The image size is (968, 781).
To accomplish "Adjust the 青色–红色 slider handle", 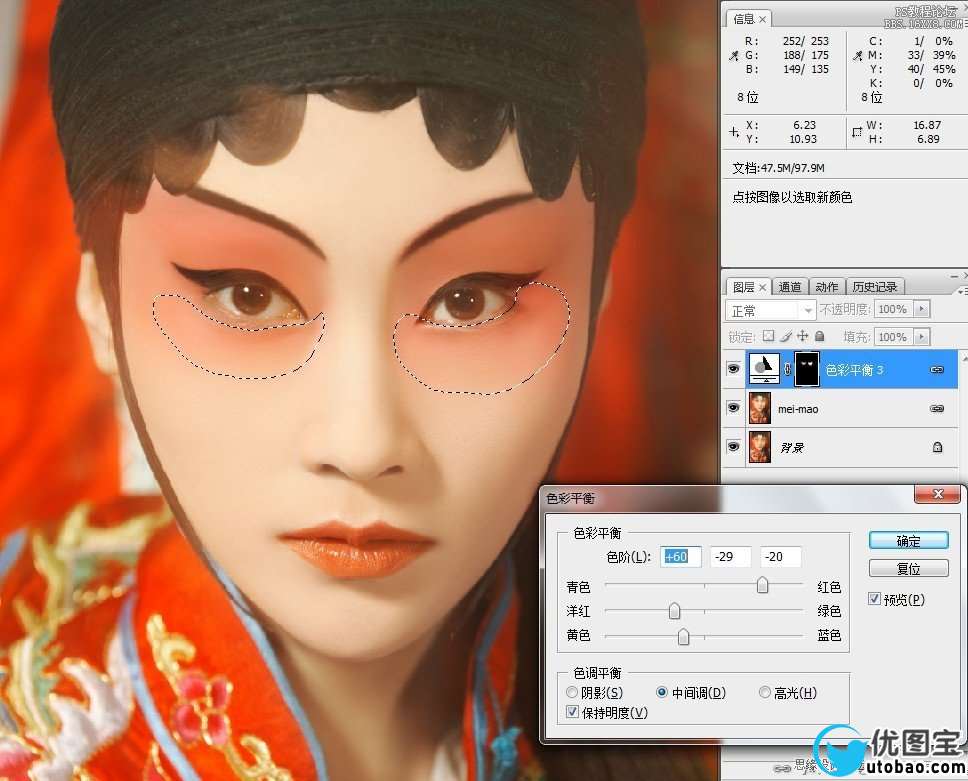I will (x=762, y=585).
